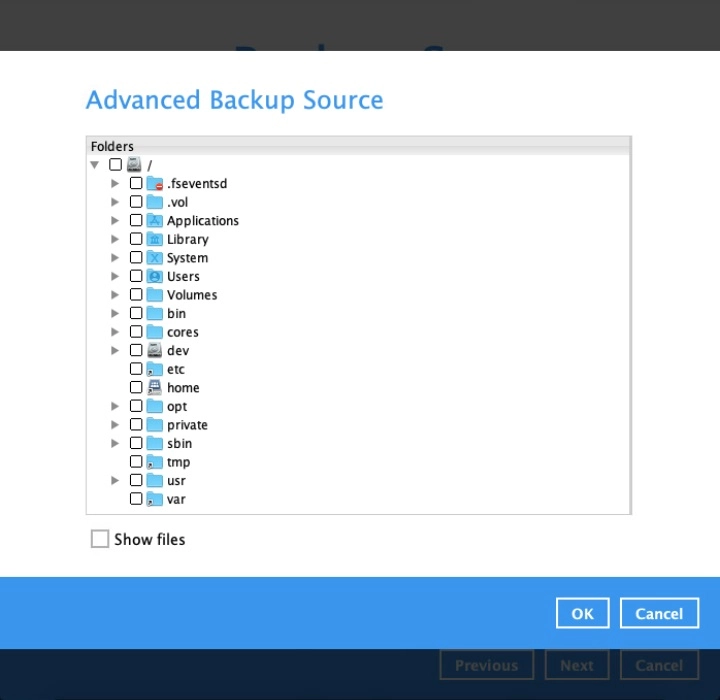
Task: Click the Applications folder icon
Action: (x=155, y=220)
